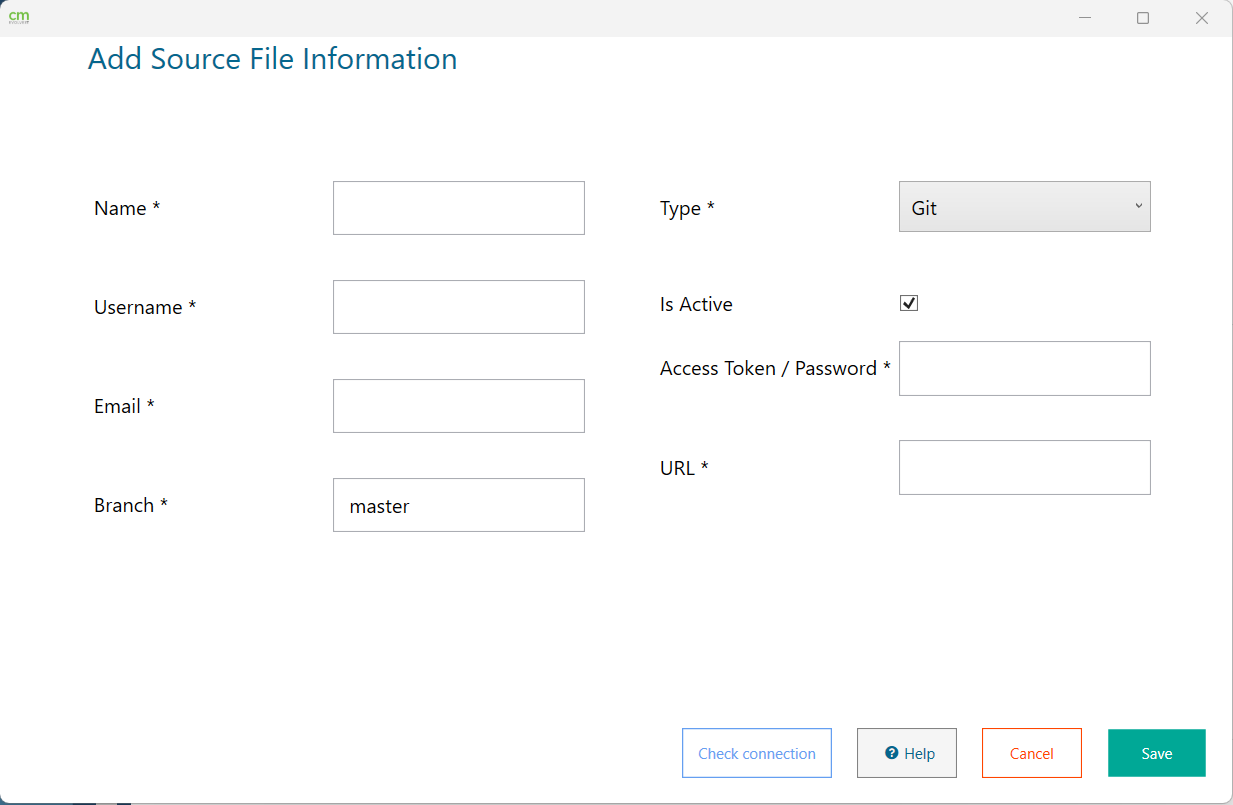The image size is (1233, 805).
Task: Click the Name input field
Action: pos(458,208)
